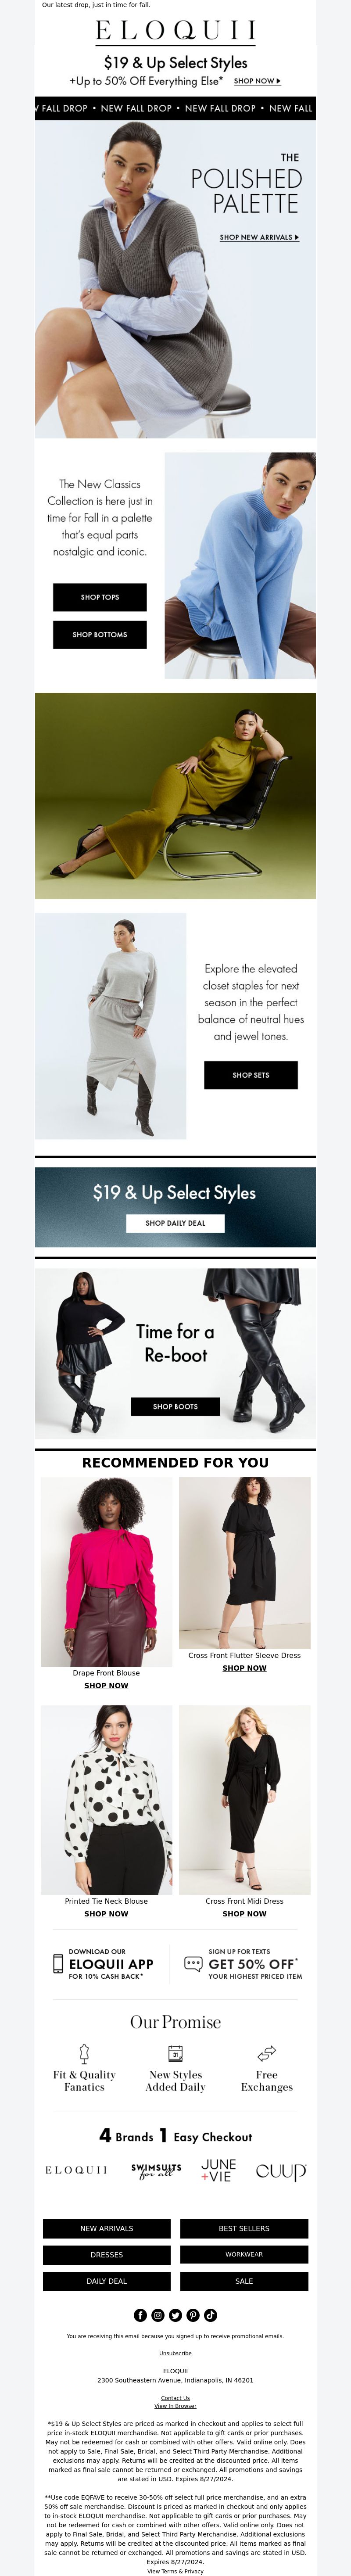
Task: Open the Best Sellers menu item
Action: click(x=244, y=2228)
